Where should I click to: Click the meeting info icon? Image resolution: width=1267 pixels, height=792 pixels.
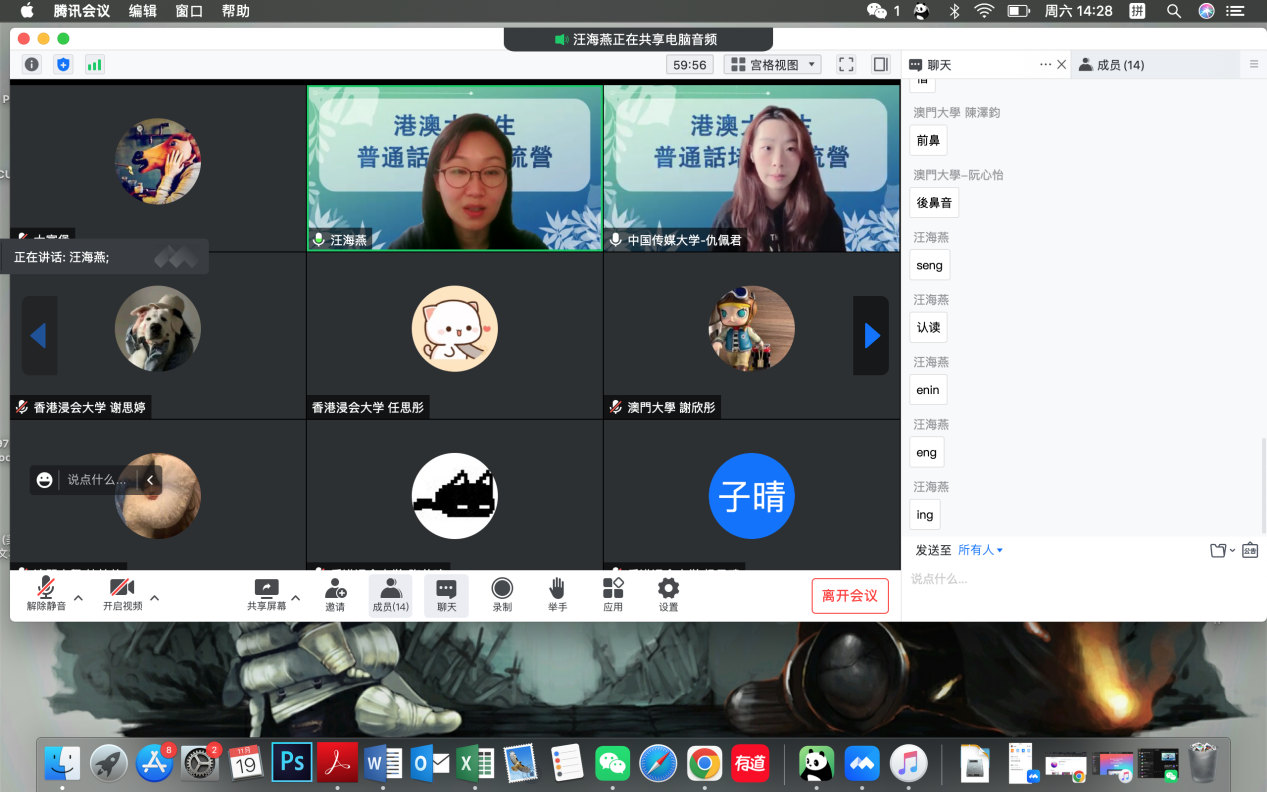[32, 65]
